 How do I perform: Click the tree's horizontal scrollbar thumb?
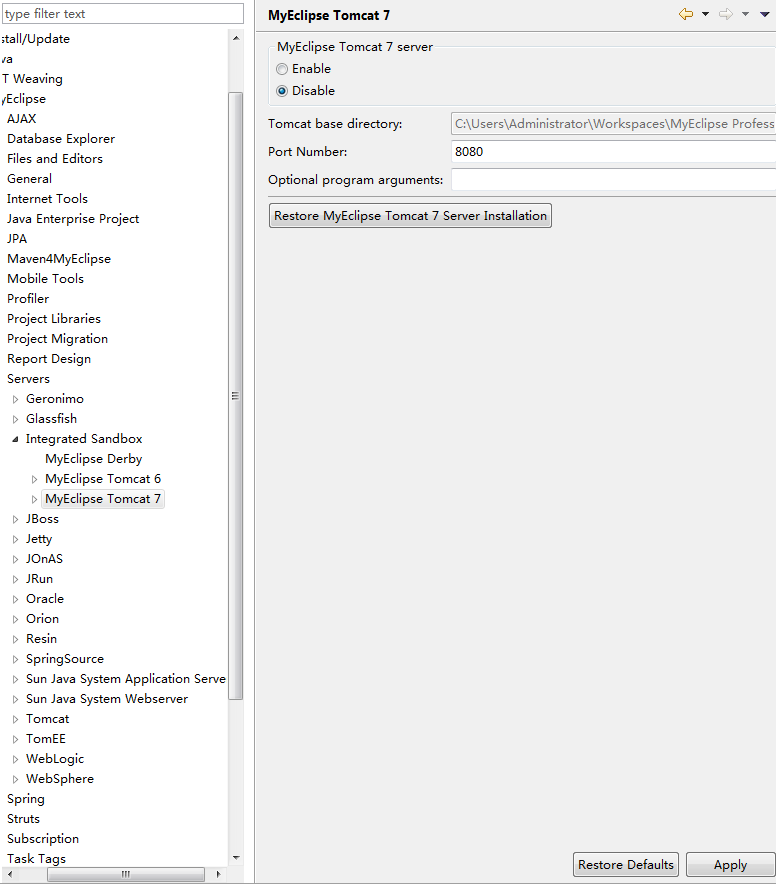pyautogui.click(x=126, y=874)
